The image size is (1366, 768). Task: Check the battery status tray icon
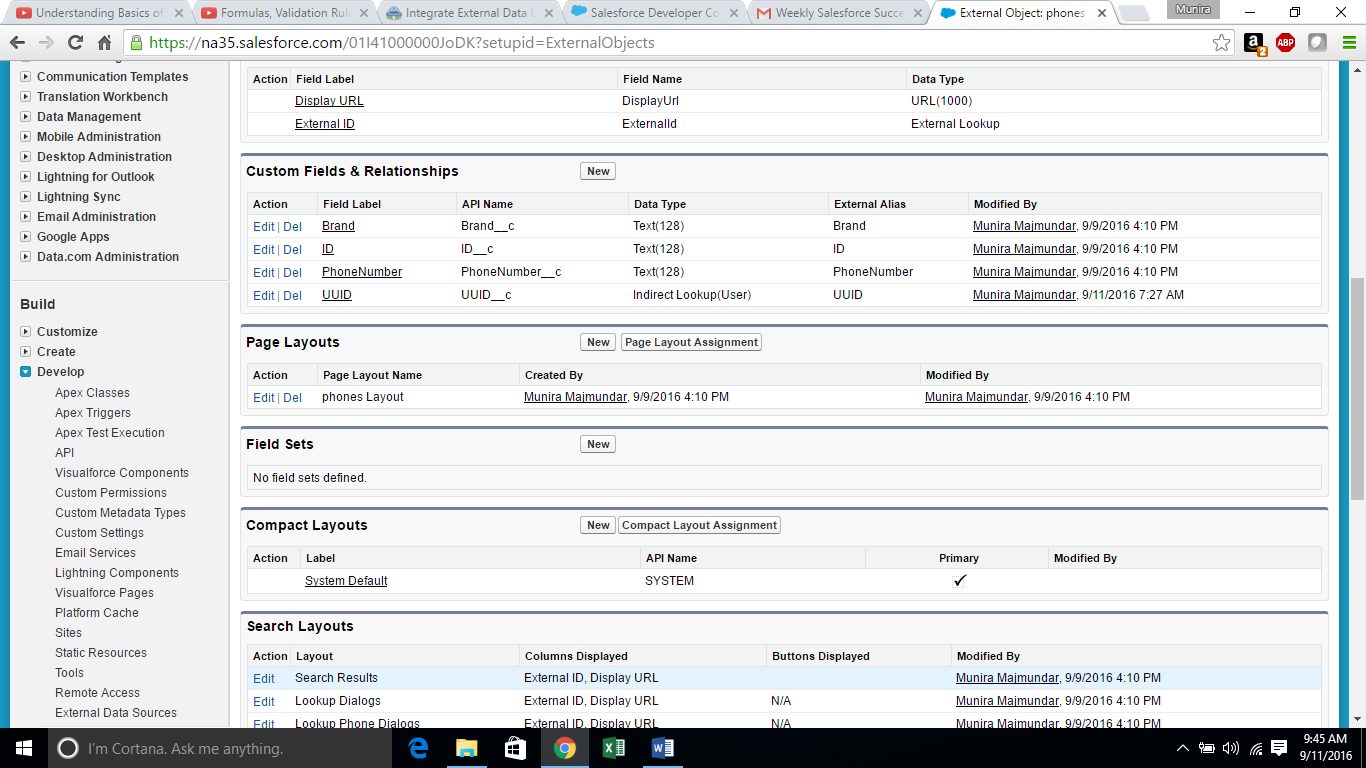1207,748
